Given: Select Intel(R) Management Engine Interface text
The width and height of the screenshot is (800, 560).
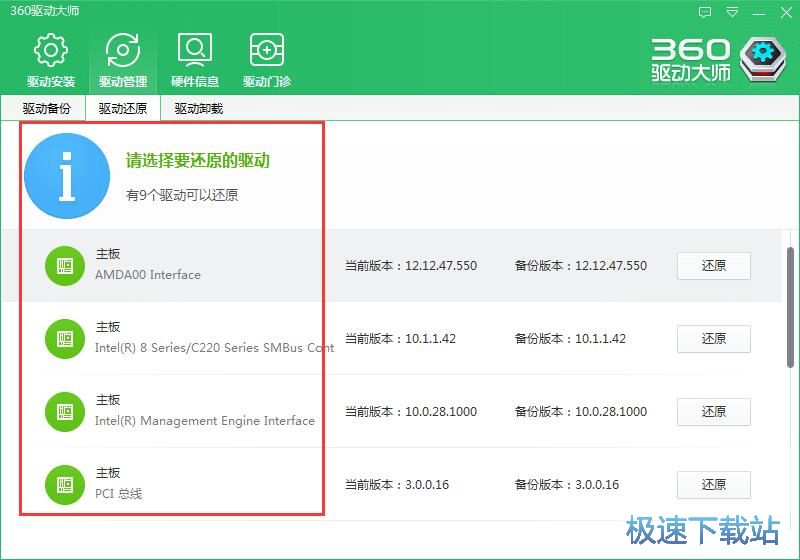Looking at the screenshot, I should point(205,421).
